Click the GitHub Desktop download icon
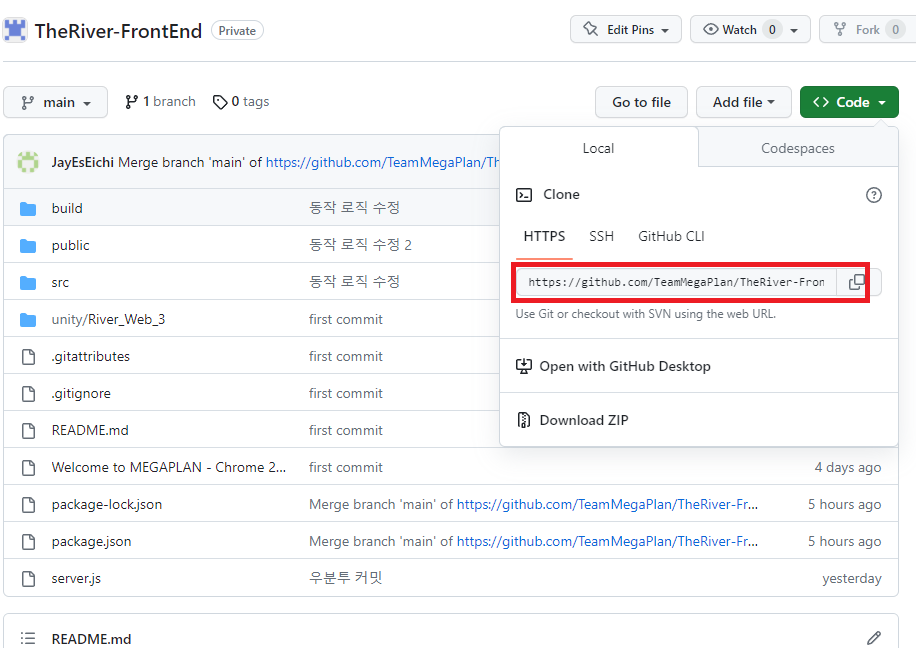 click(523, 366)
